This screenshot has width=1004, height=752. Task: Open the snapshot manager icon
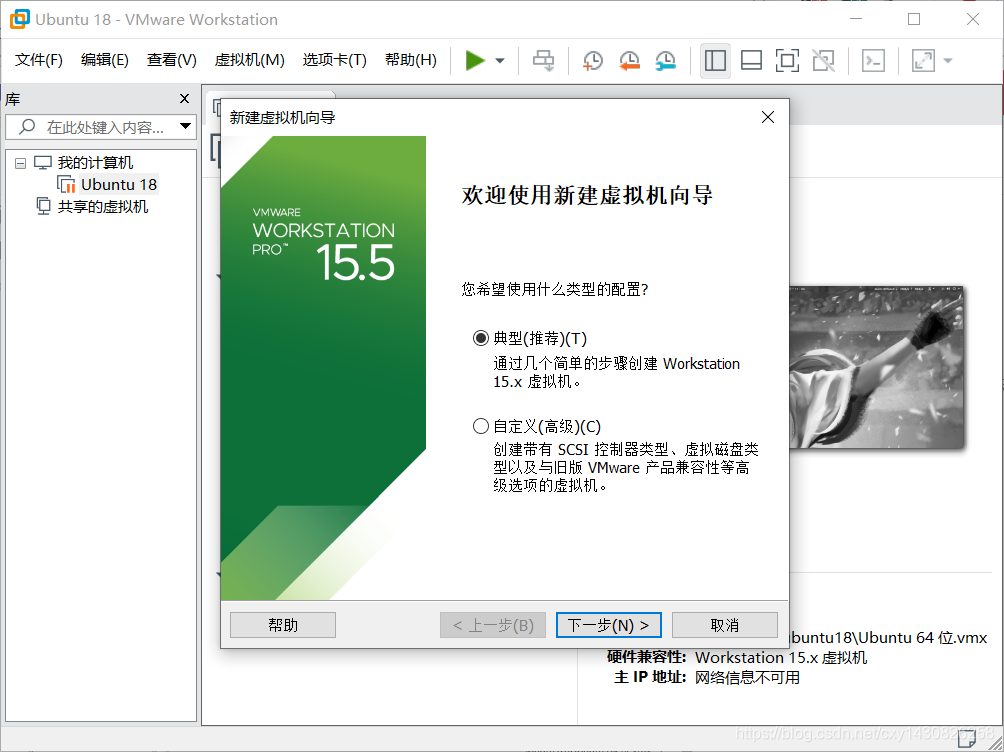pyautogui.click(x=666, y=61)
